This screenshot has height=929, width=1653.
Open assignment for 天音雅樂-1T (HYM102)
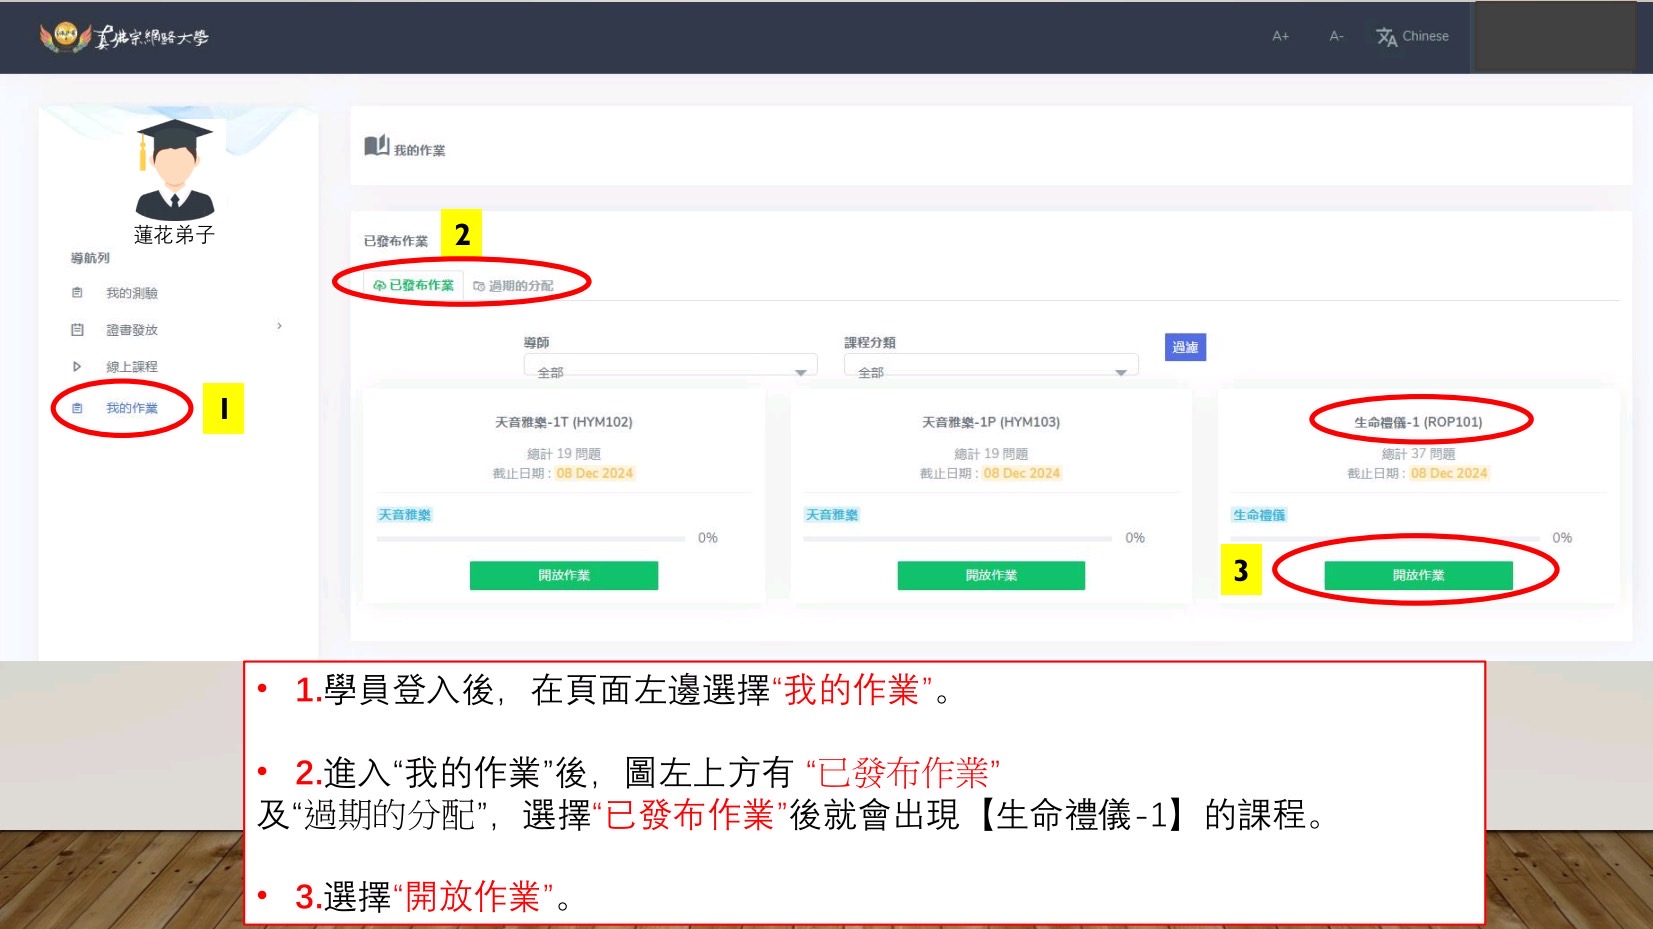coord(564,575)
